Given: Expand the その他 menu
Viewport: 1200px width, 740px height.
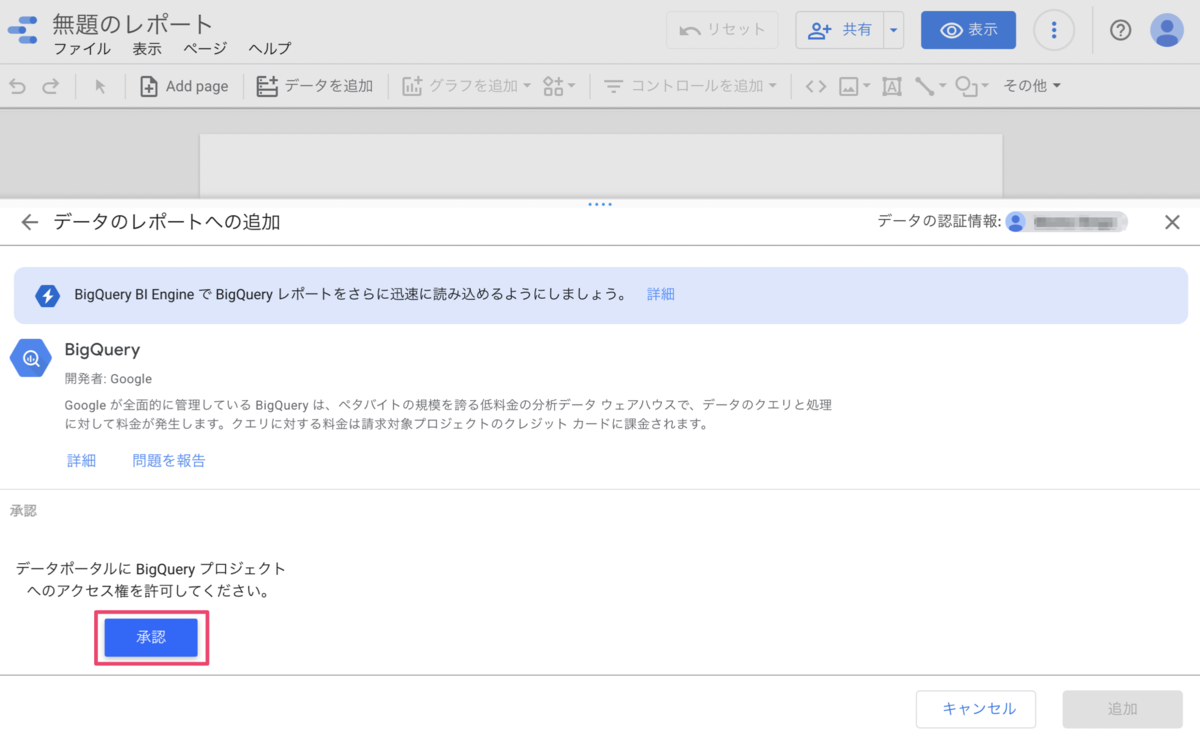Looking at the screenshot, I should (x=1032, y=87).
